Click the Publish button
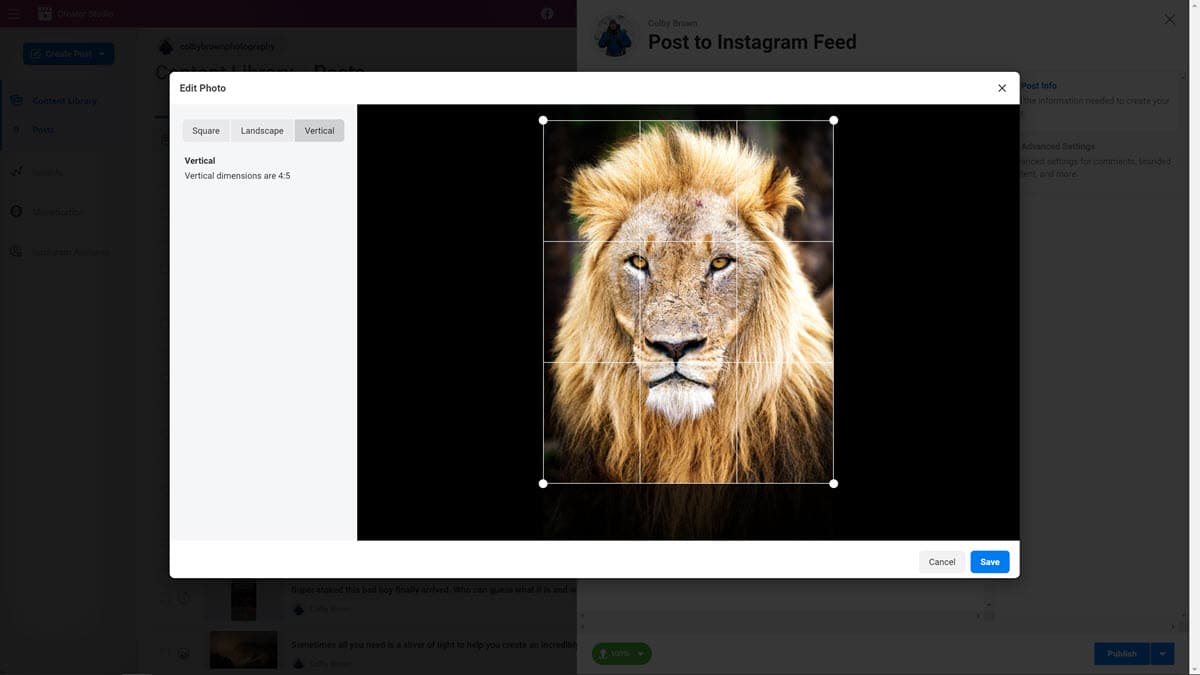Screen dimensions: 1200x675 point(1122,654)
